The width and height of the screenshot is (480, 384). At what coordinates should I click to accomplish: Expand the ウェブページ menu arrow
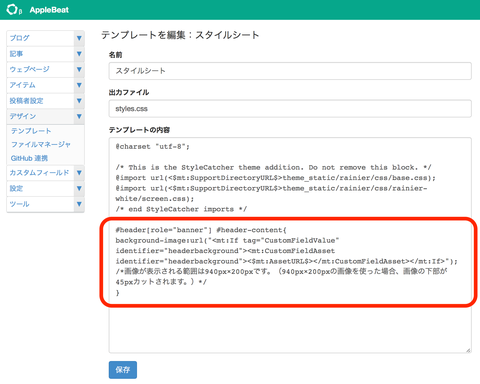[79, 69]
